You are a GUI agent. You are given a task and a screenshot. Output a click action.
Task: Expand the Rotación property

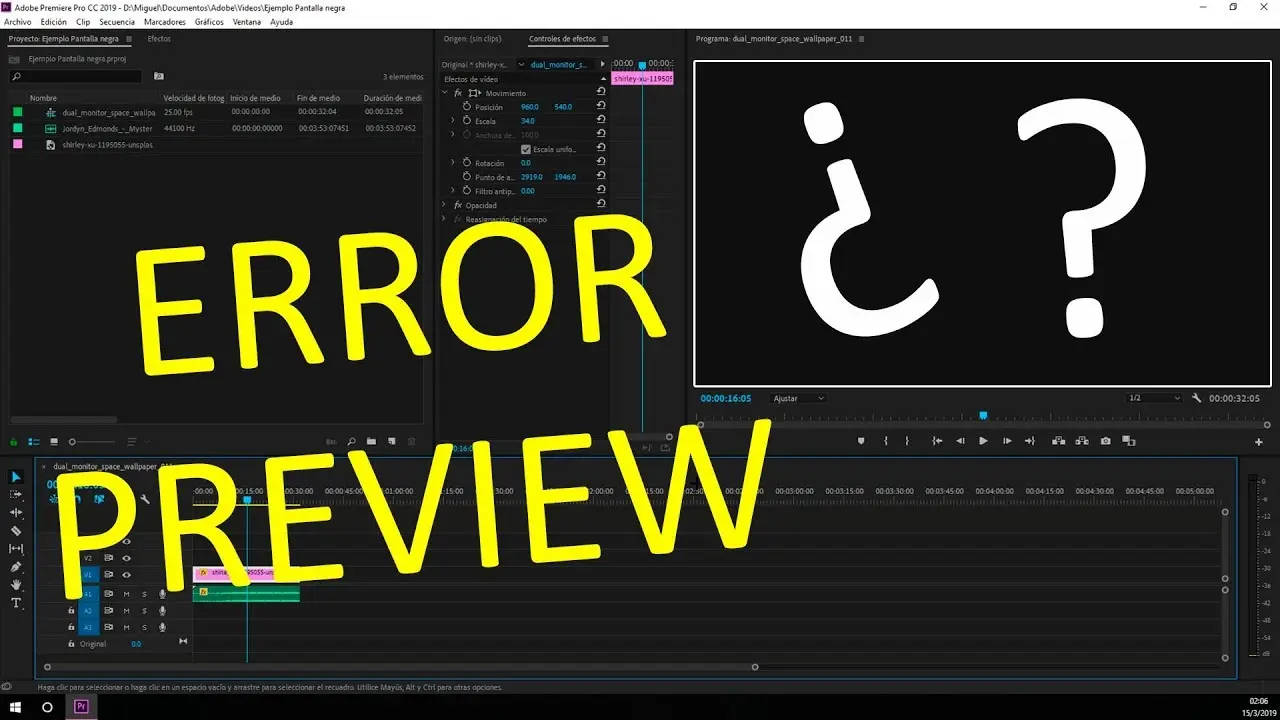click(x=453, y=162)
